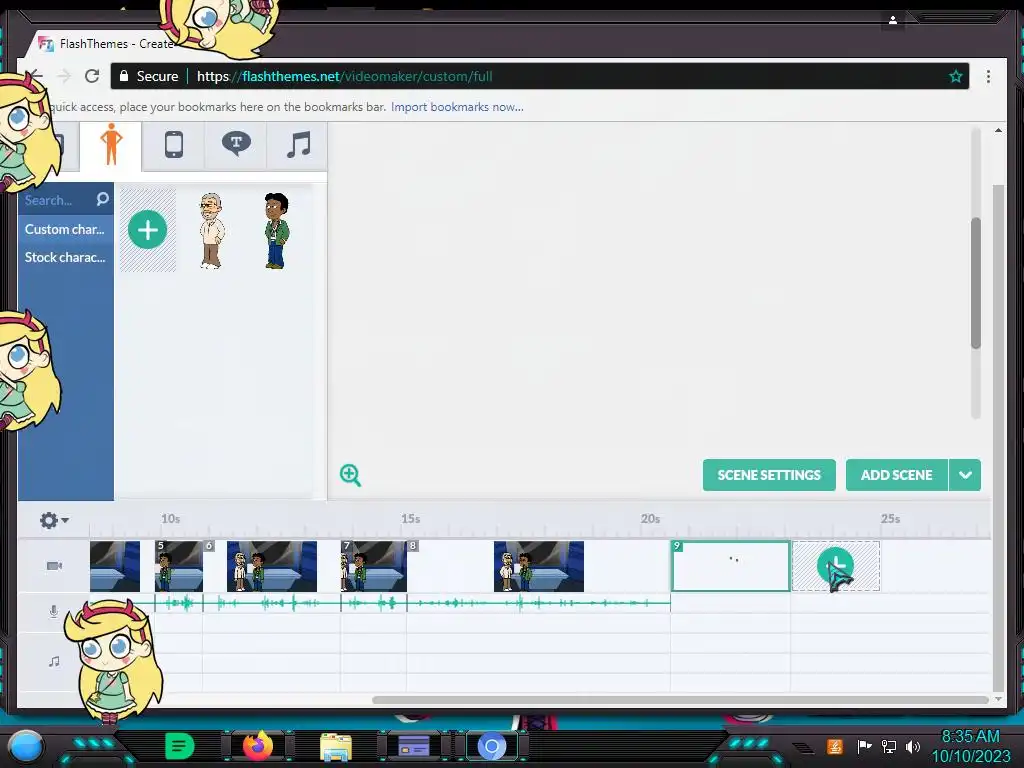This screenshot has width=1024, height=768.
Task: Open Firefox from the taskbar
Action: click(257, 746)
